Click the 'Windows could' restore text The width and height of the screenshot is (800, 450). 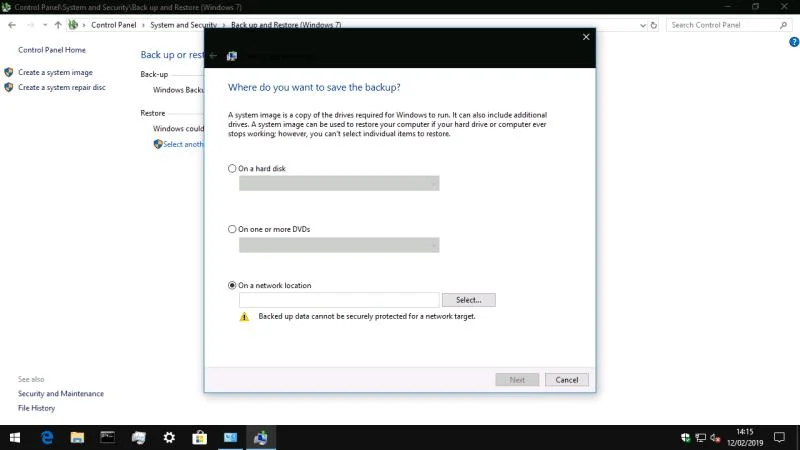coord(178,129)
